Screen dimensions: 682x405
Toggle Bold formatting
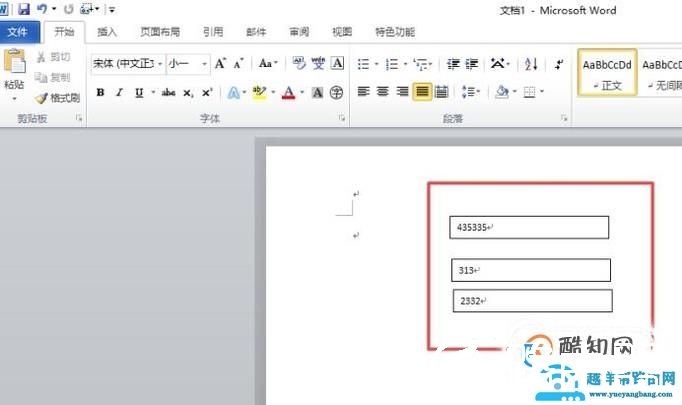tap(100, 92)
